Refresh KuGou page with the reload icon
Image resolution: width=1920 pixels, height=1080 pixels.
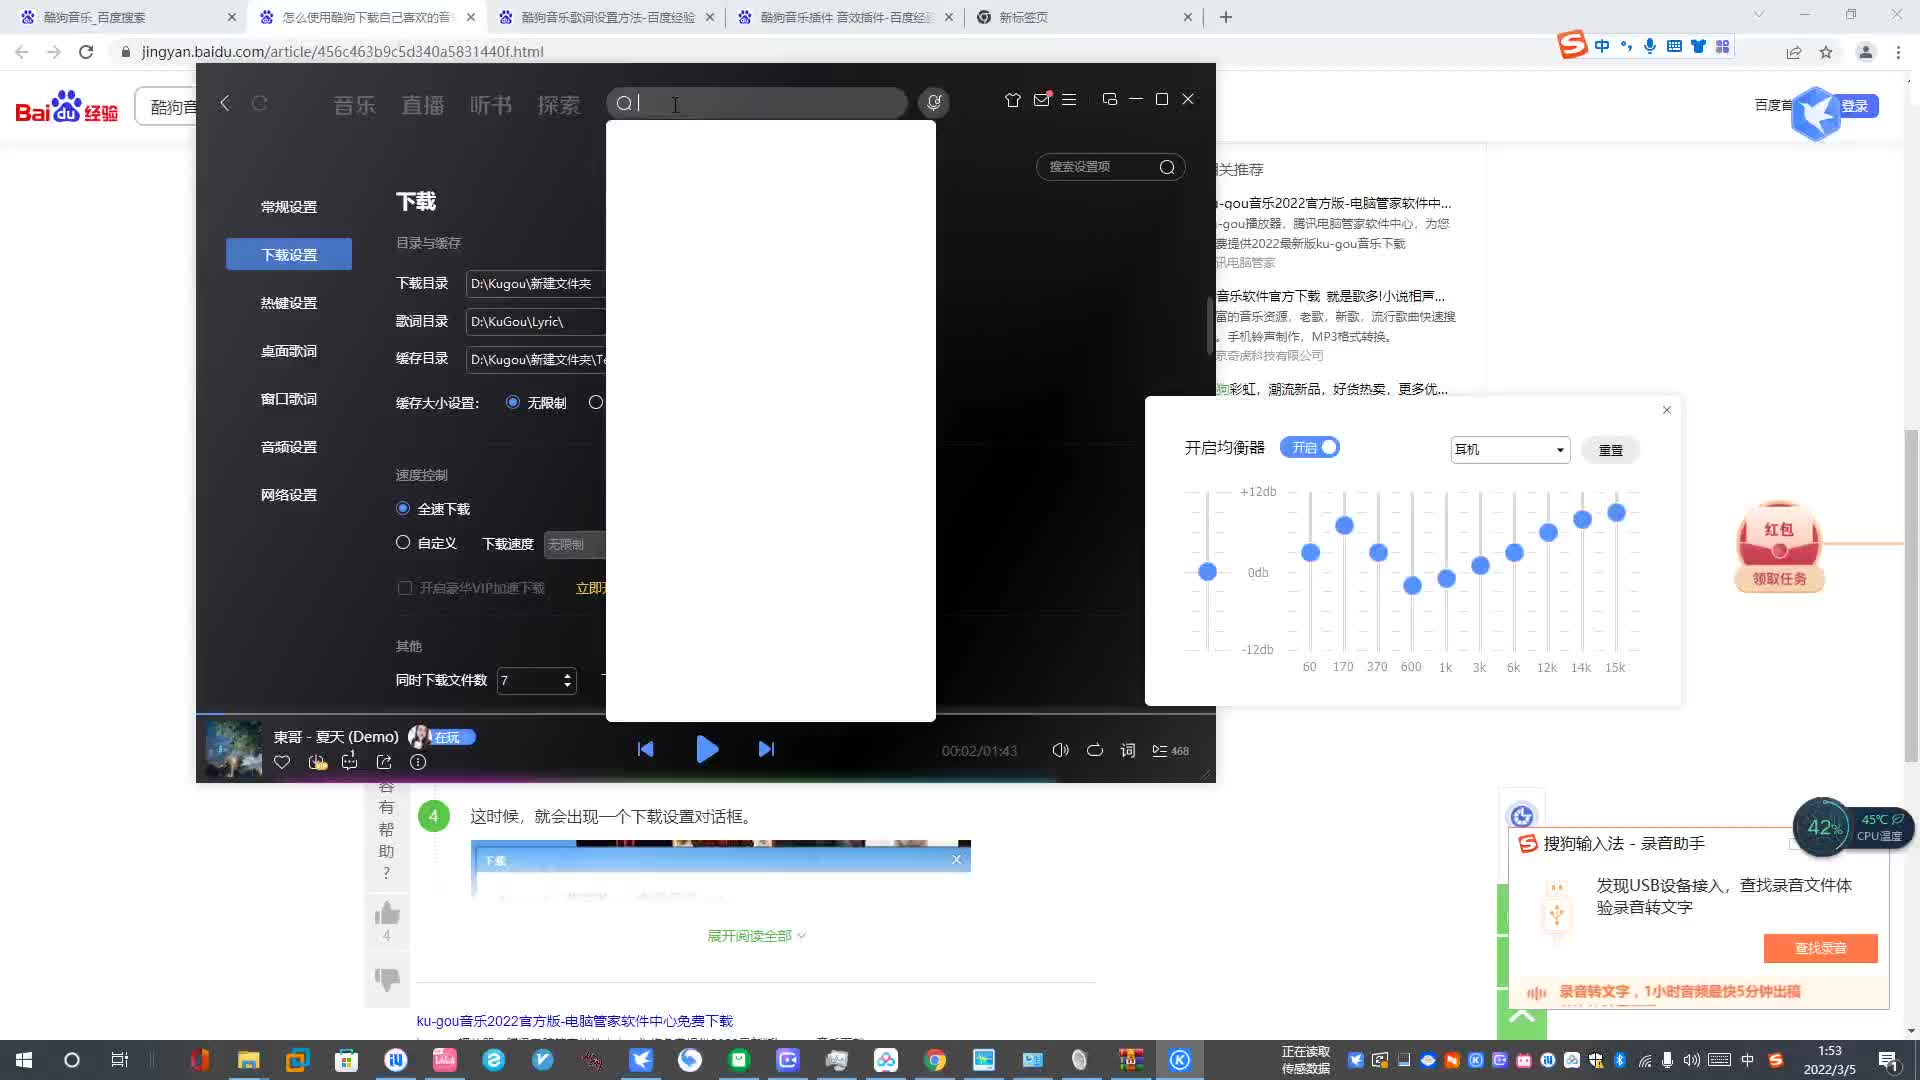click(x=259, y=103)
